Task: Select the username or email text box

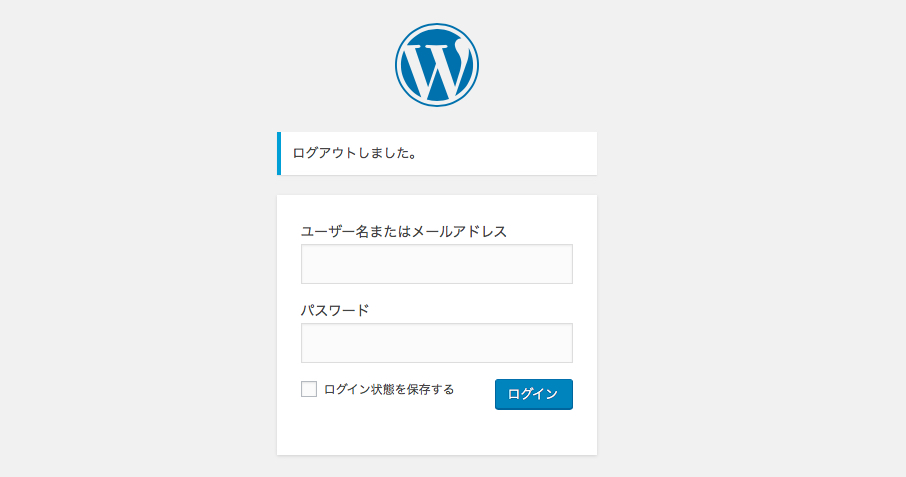Action: tap(437, 264)
